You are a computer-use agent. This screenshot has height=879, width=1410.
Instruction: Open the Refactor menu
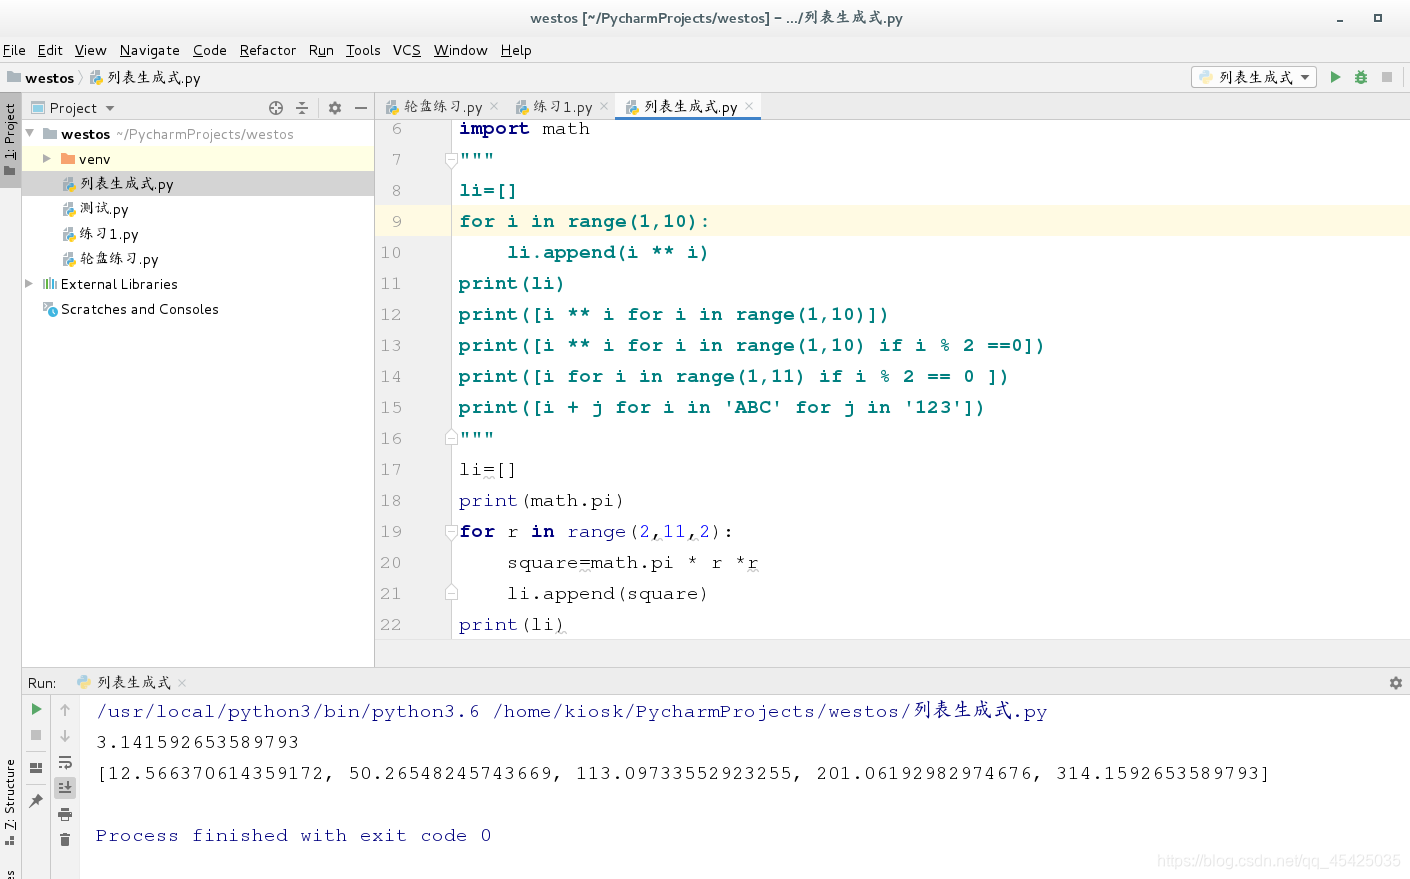point(268,50)
